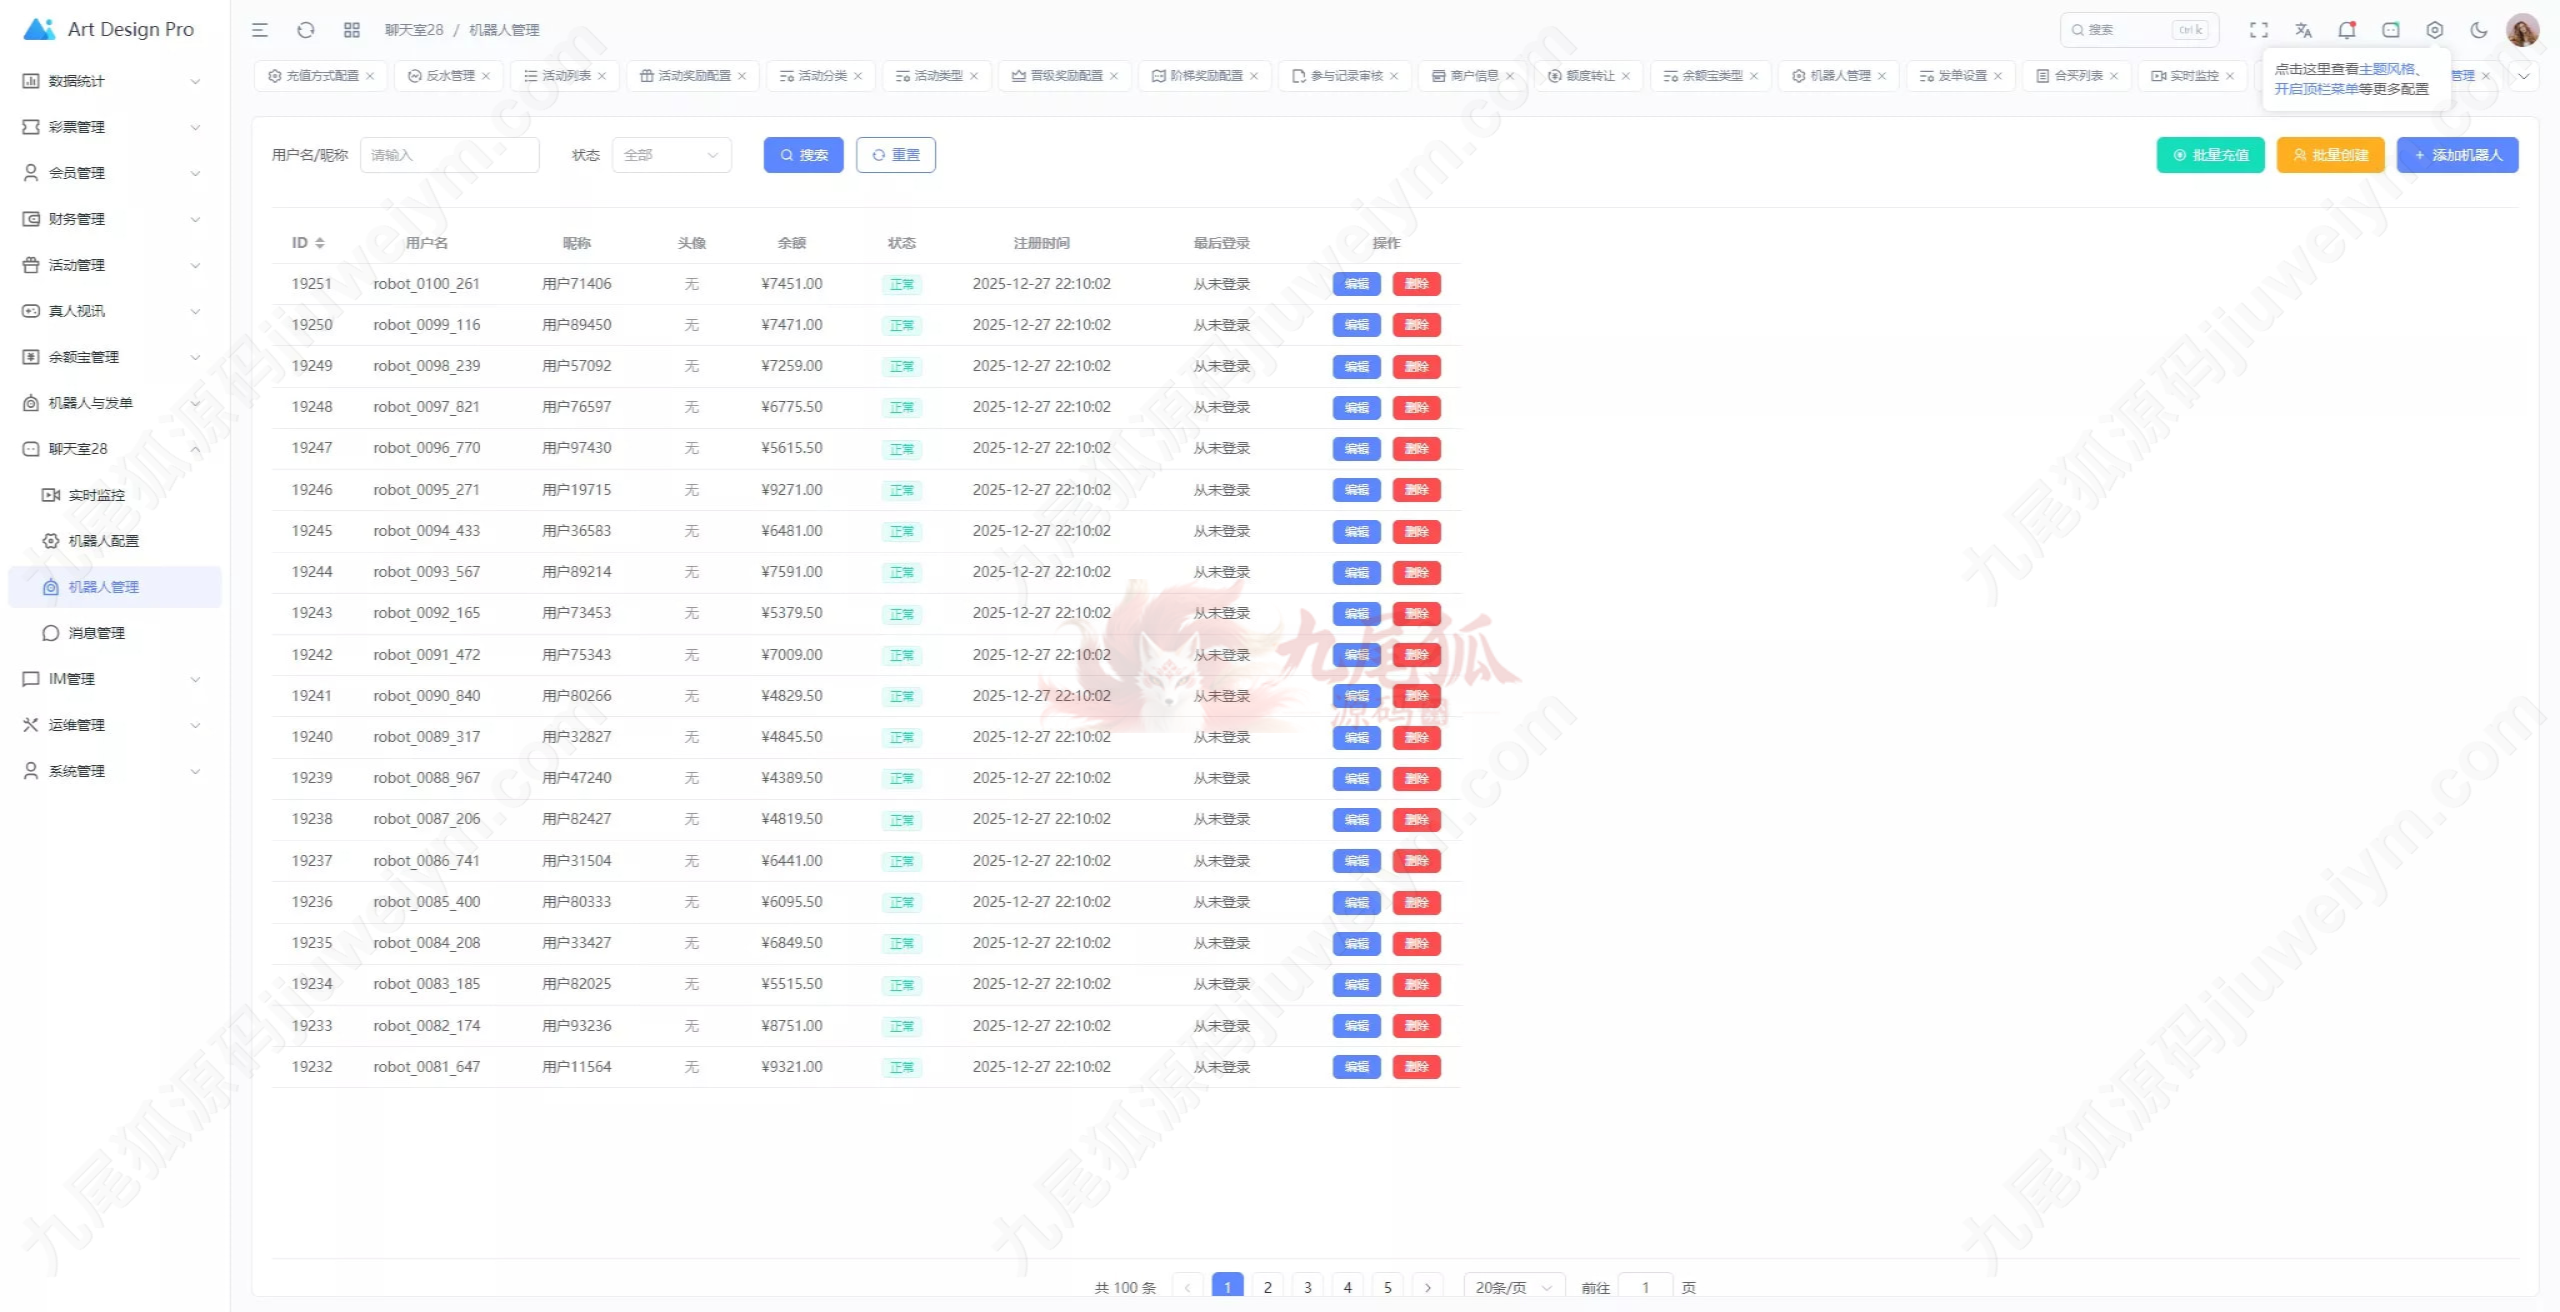
Task: Open the notifications bell icon
Action: pos(2346,30)
